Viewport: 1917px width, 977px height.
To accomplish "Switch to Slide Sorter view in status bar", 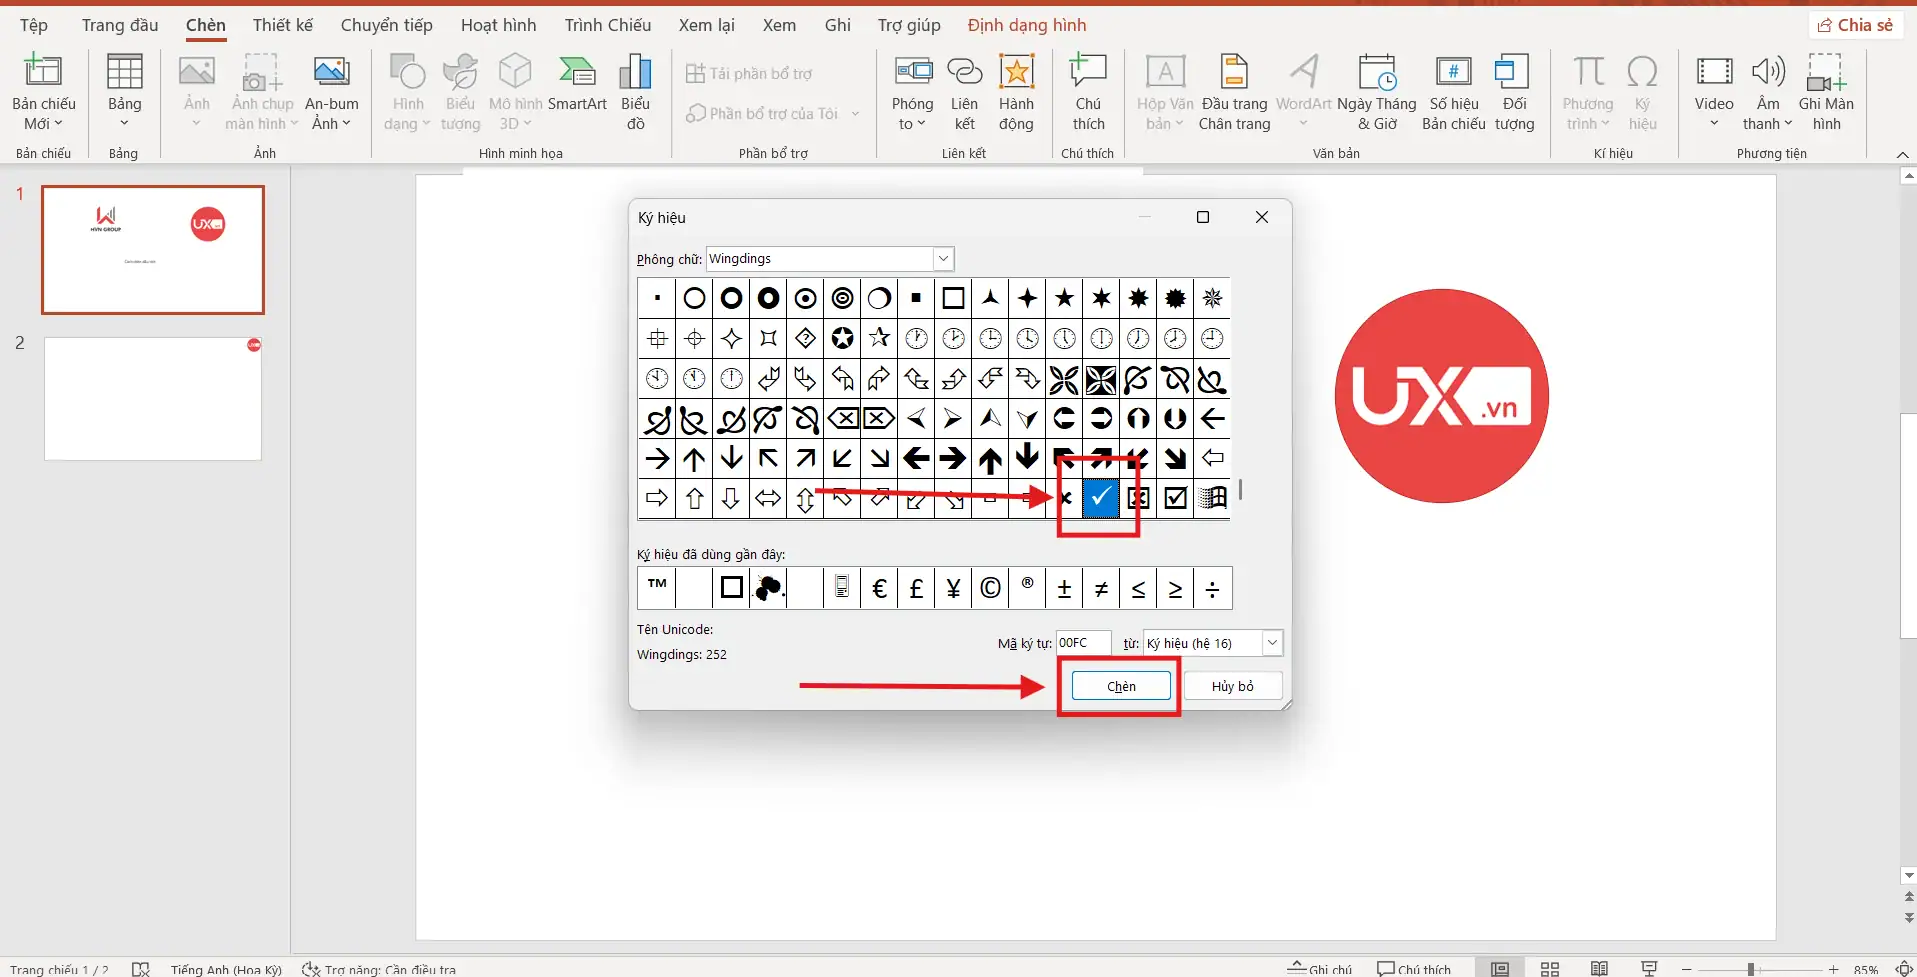I will [1550, 968].
